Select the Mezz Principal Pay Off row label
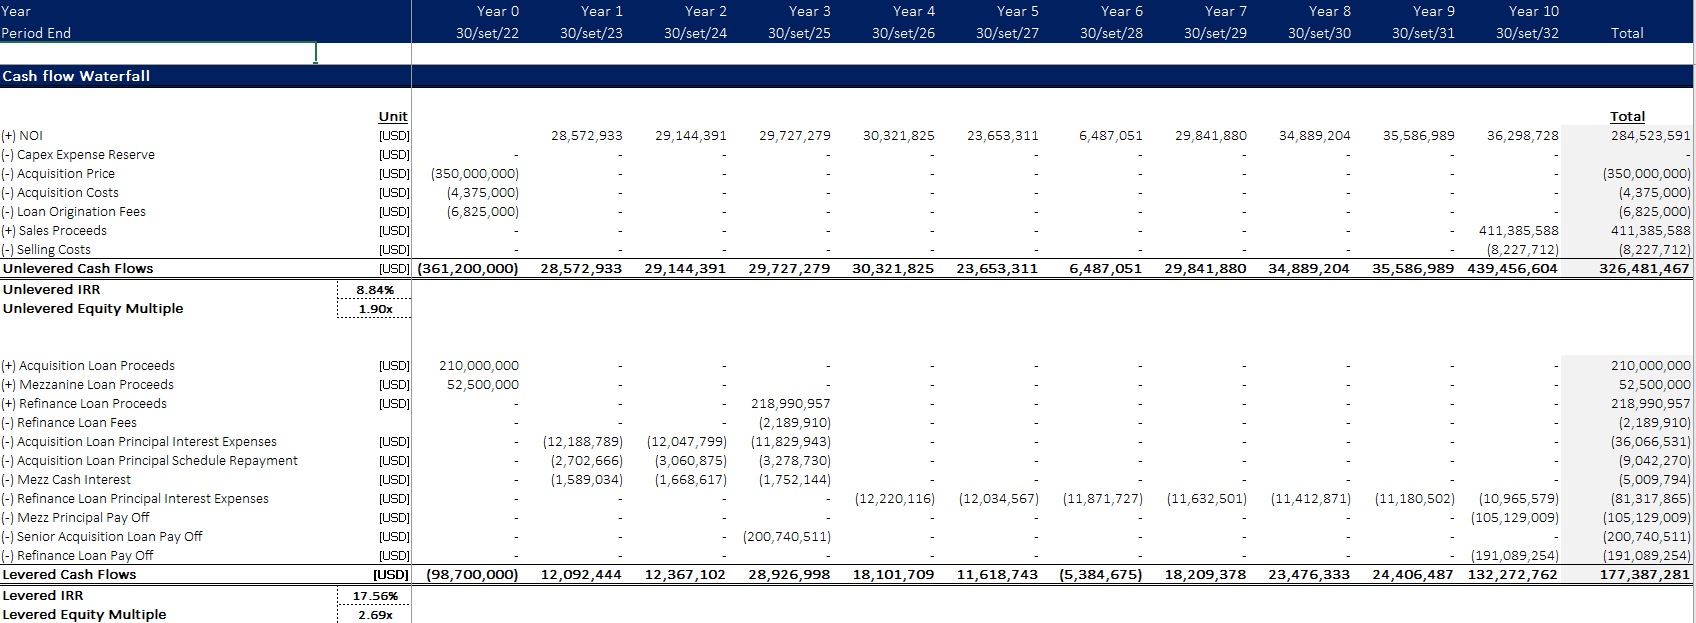 [x=75, y=518]
